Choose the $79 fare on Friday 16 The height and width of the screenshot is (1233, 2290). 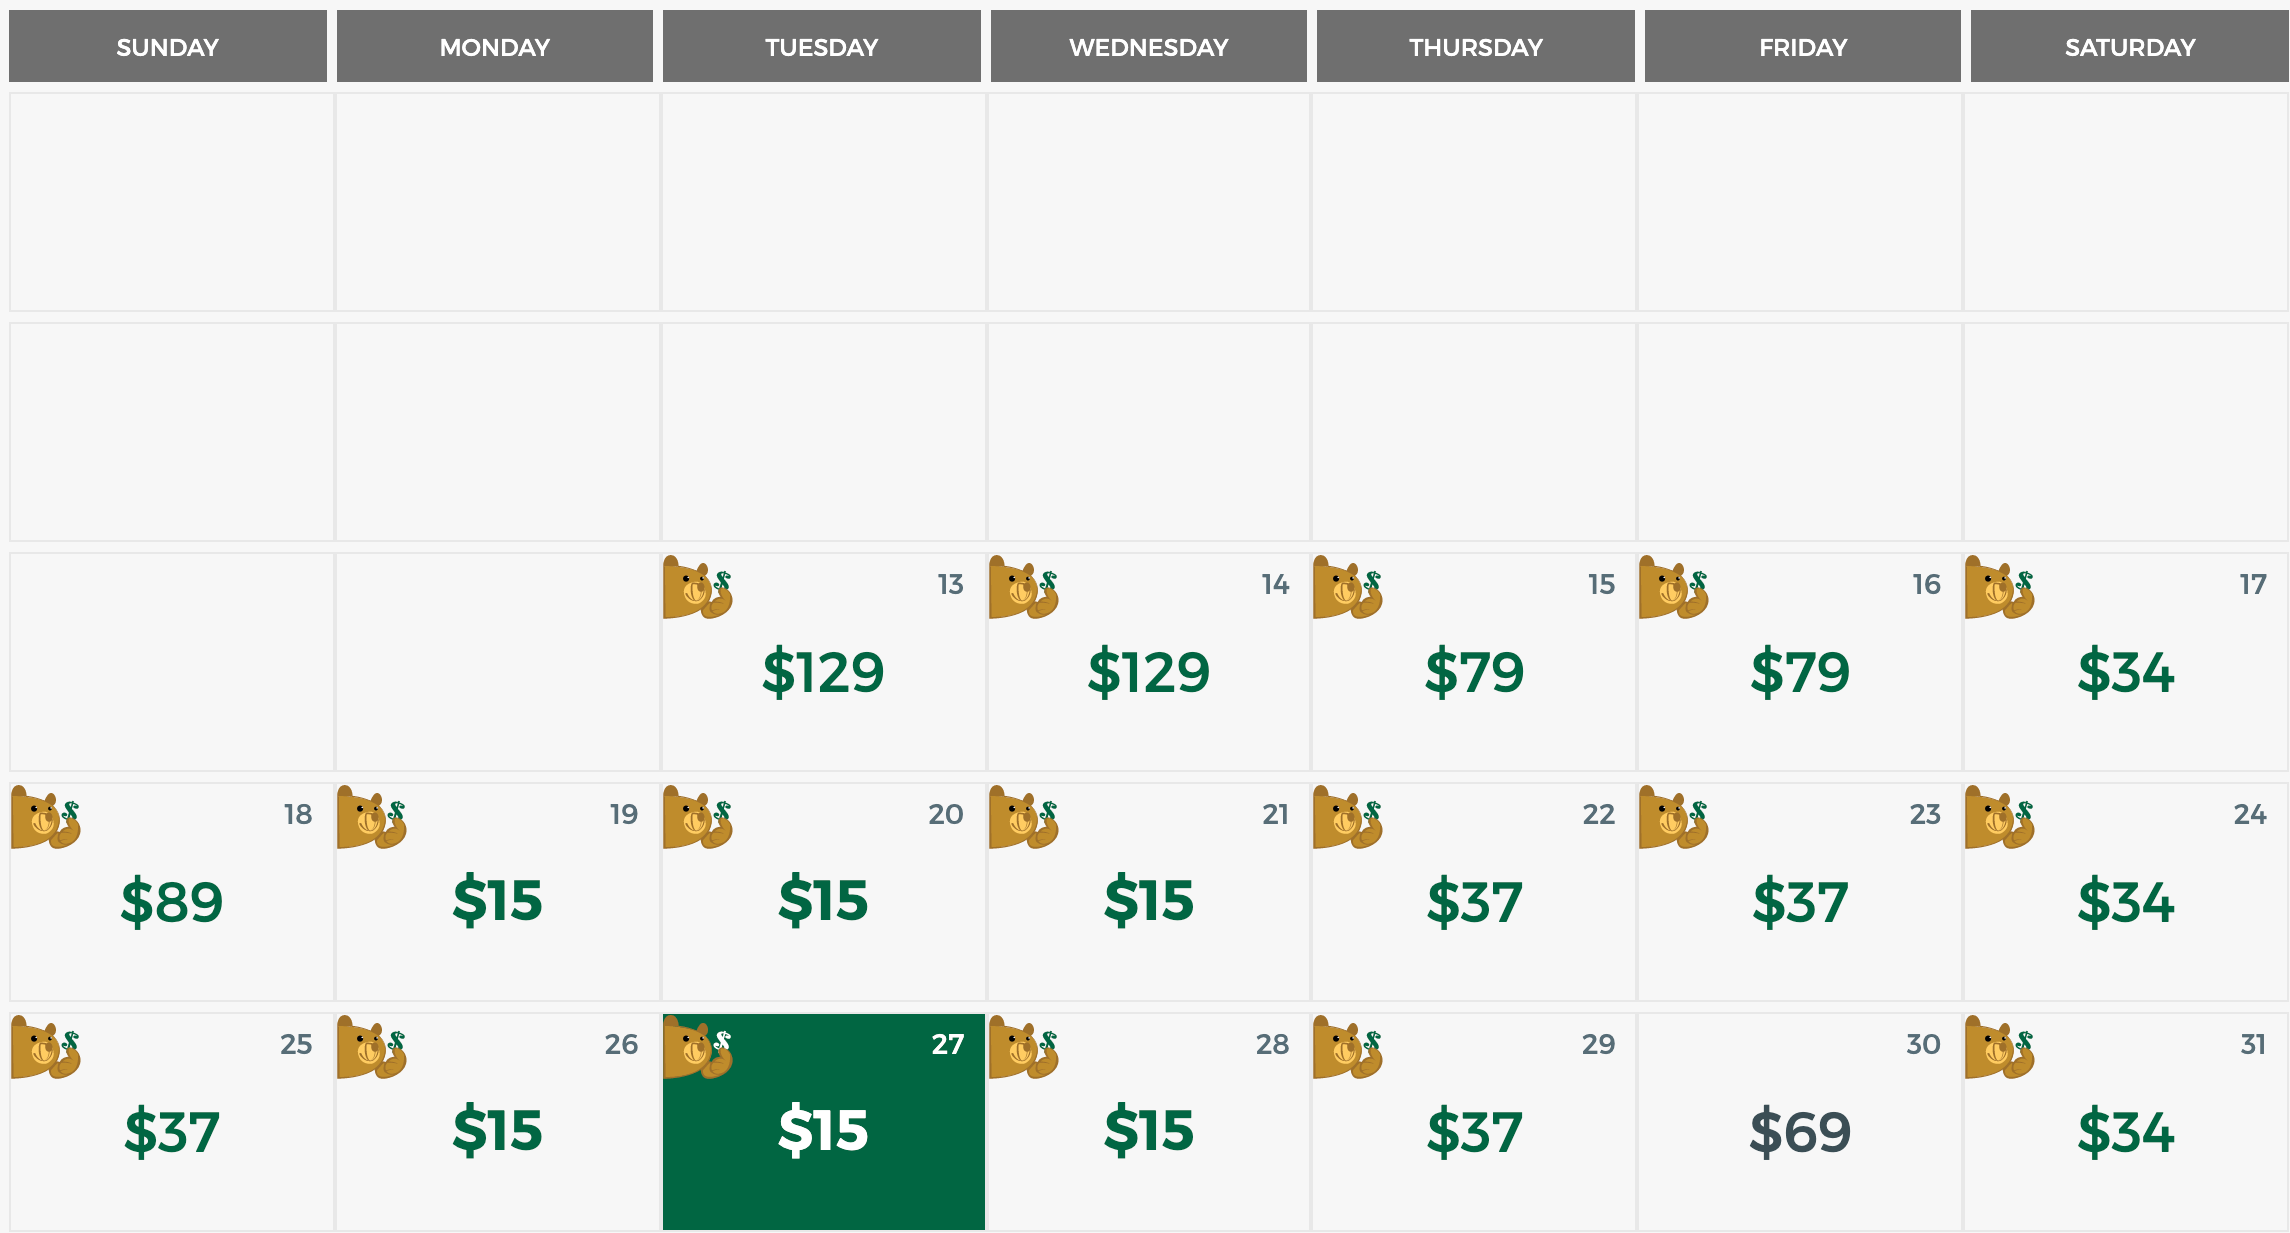pyautogui.click(x=1800, y=672)
